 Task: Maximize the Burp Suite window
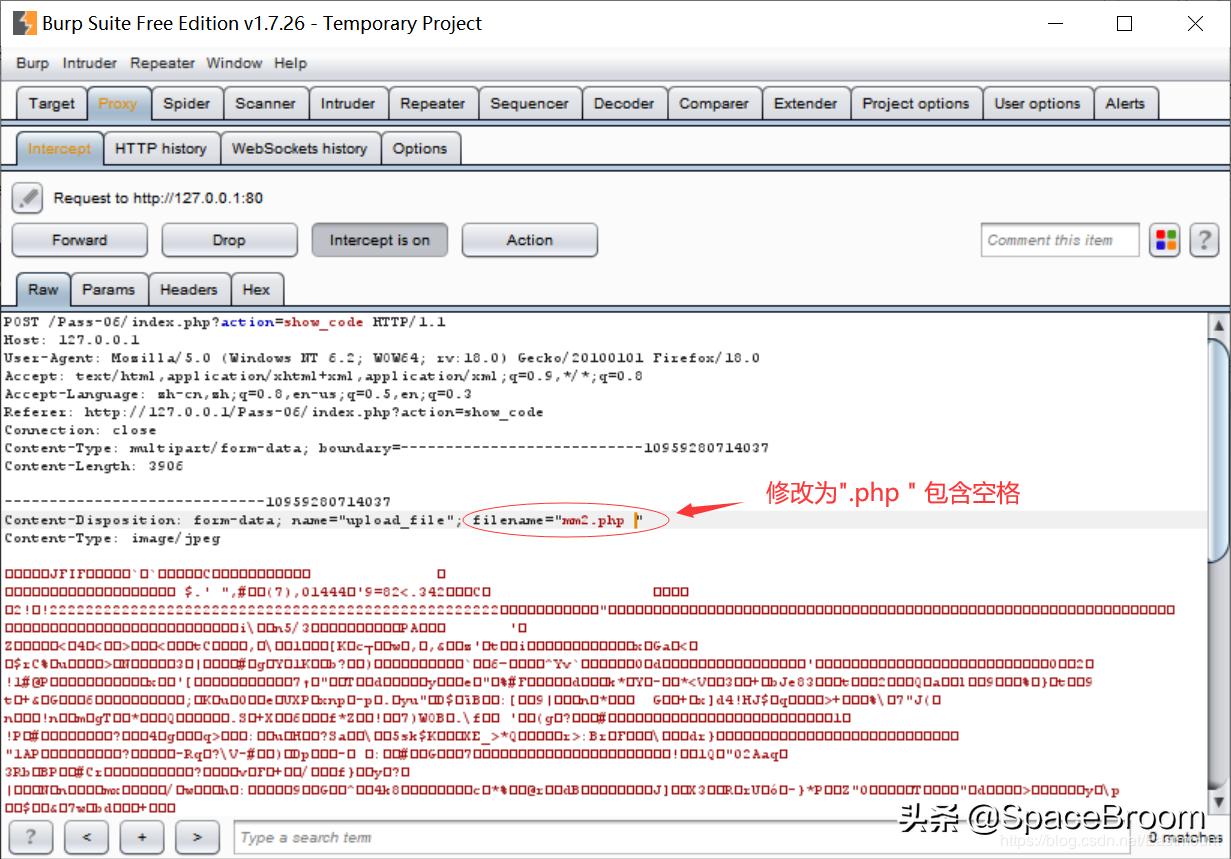pos(1125,23)
